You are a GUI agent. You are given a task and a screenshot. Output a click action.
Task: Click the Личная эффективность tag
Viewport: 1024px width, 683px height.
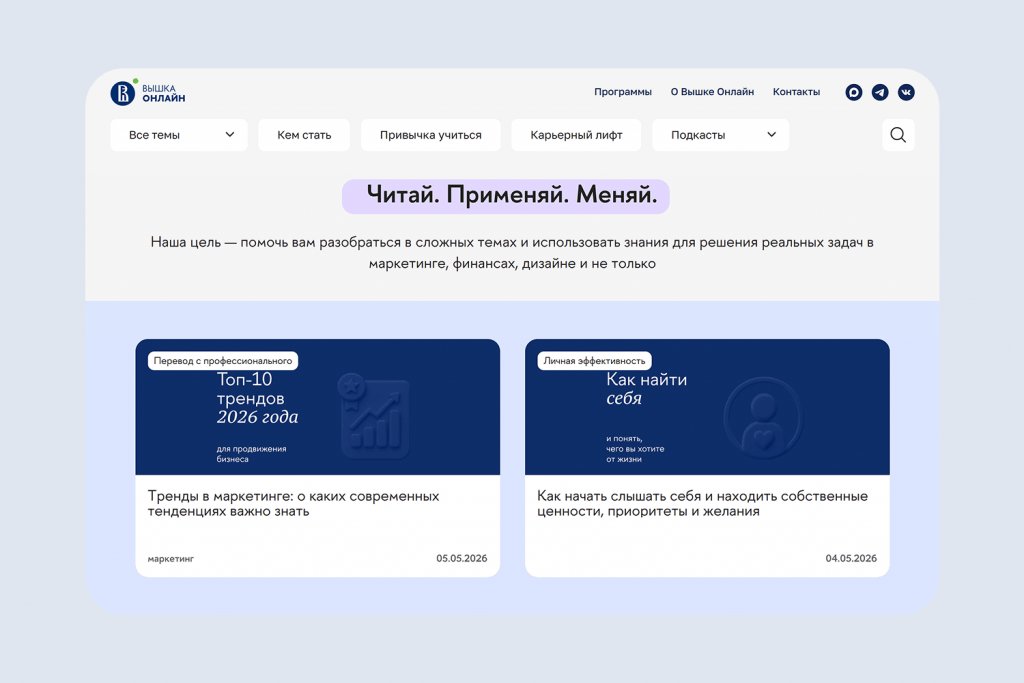tap(594, 361)
